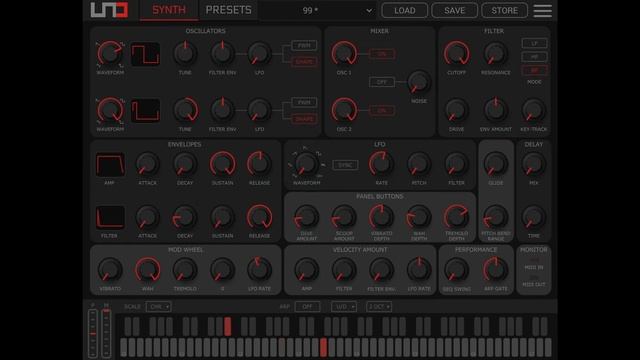Click the Mod Wheel WAH knob
The width and height of the screenshot is (640, 360).
[x=147, y=269]
